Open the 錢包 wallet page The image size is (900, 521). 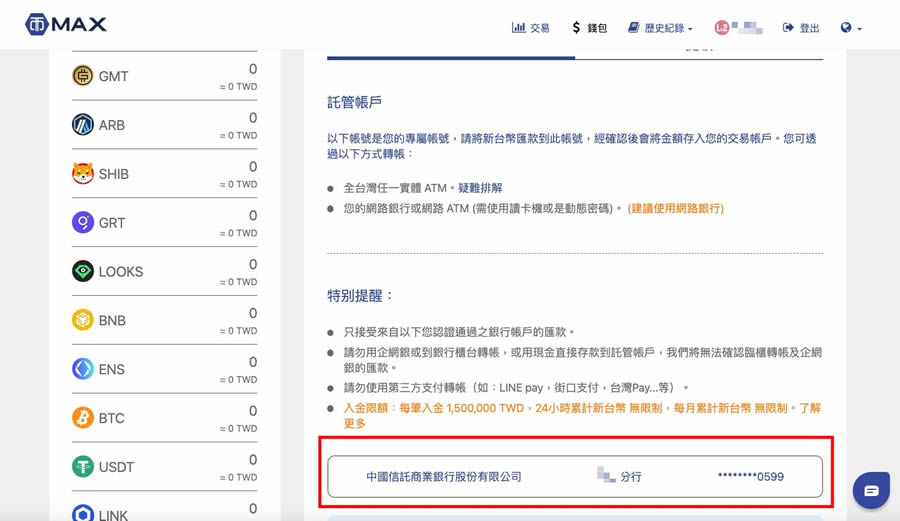coord(589,28)
